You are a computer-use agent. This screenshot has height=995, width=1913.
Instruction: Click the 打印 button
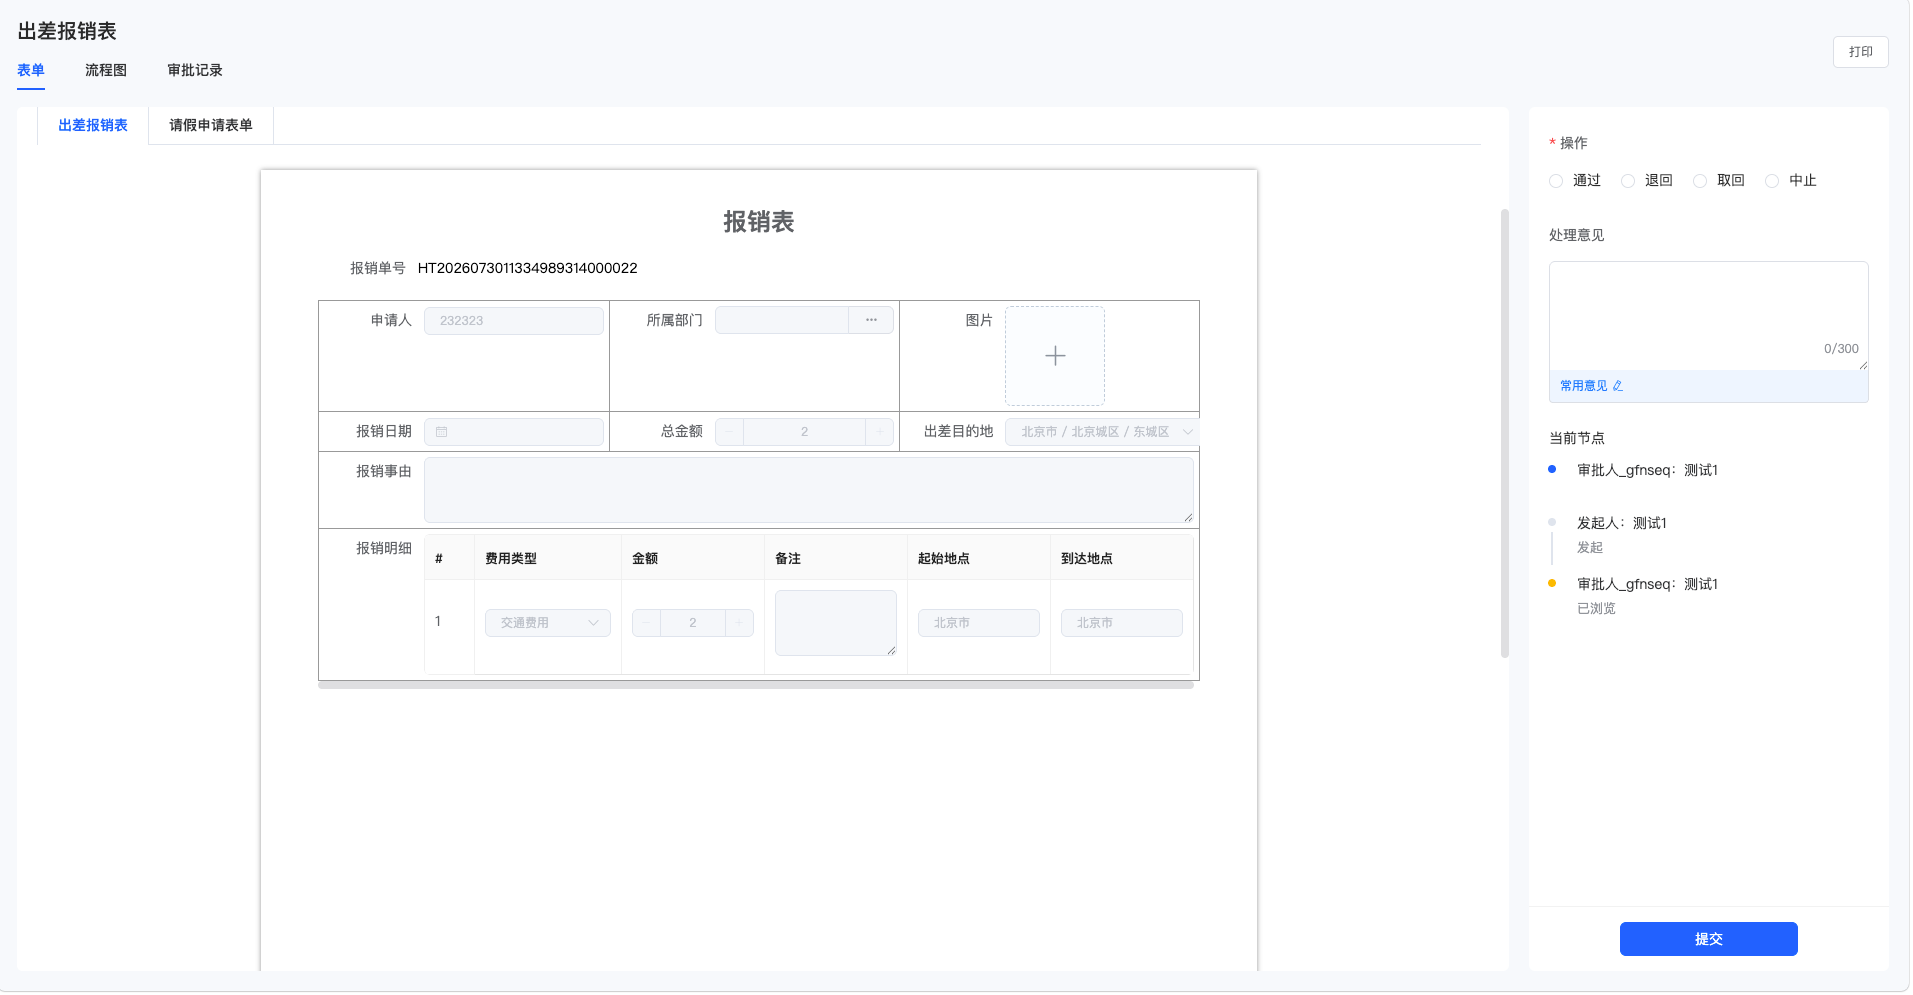point(1860,52)
